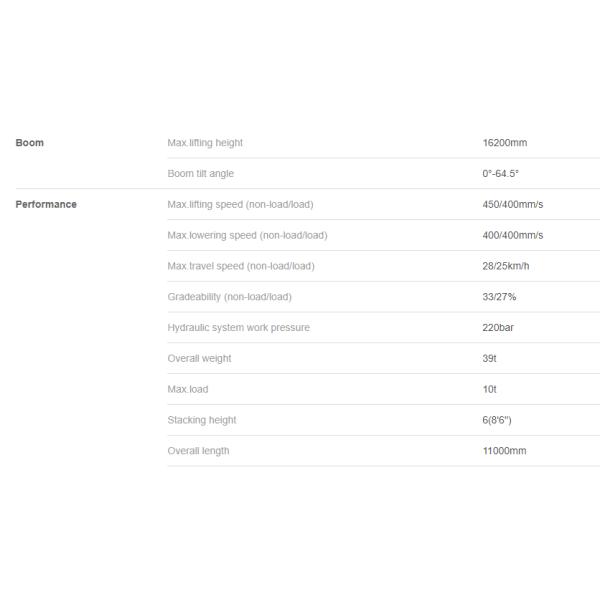Select the Boom tilt angle label

(201, 174)
